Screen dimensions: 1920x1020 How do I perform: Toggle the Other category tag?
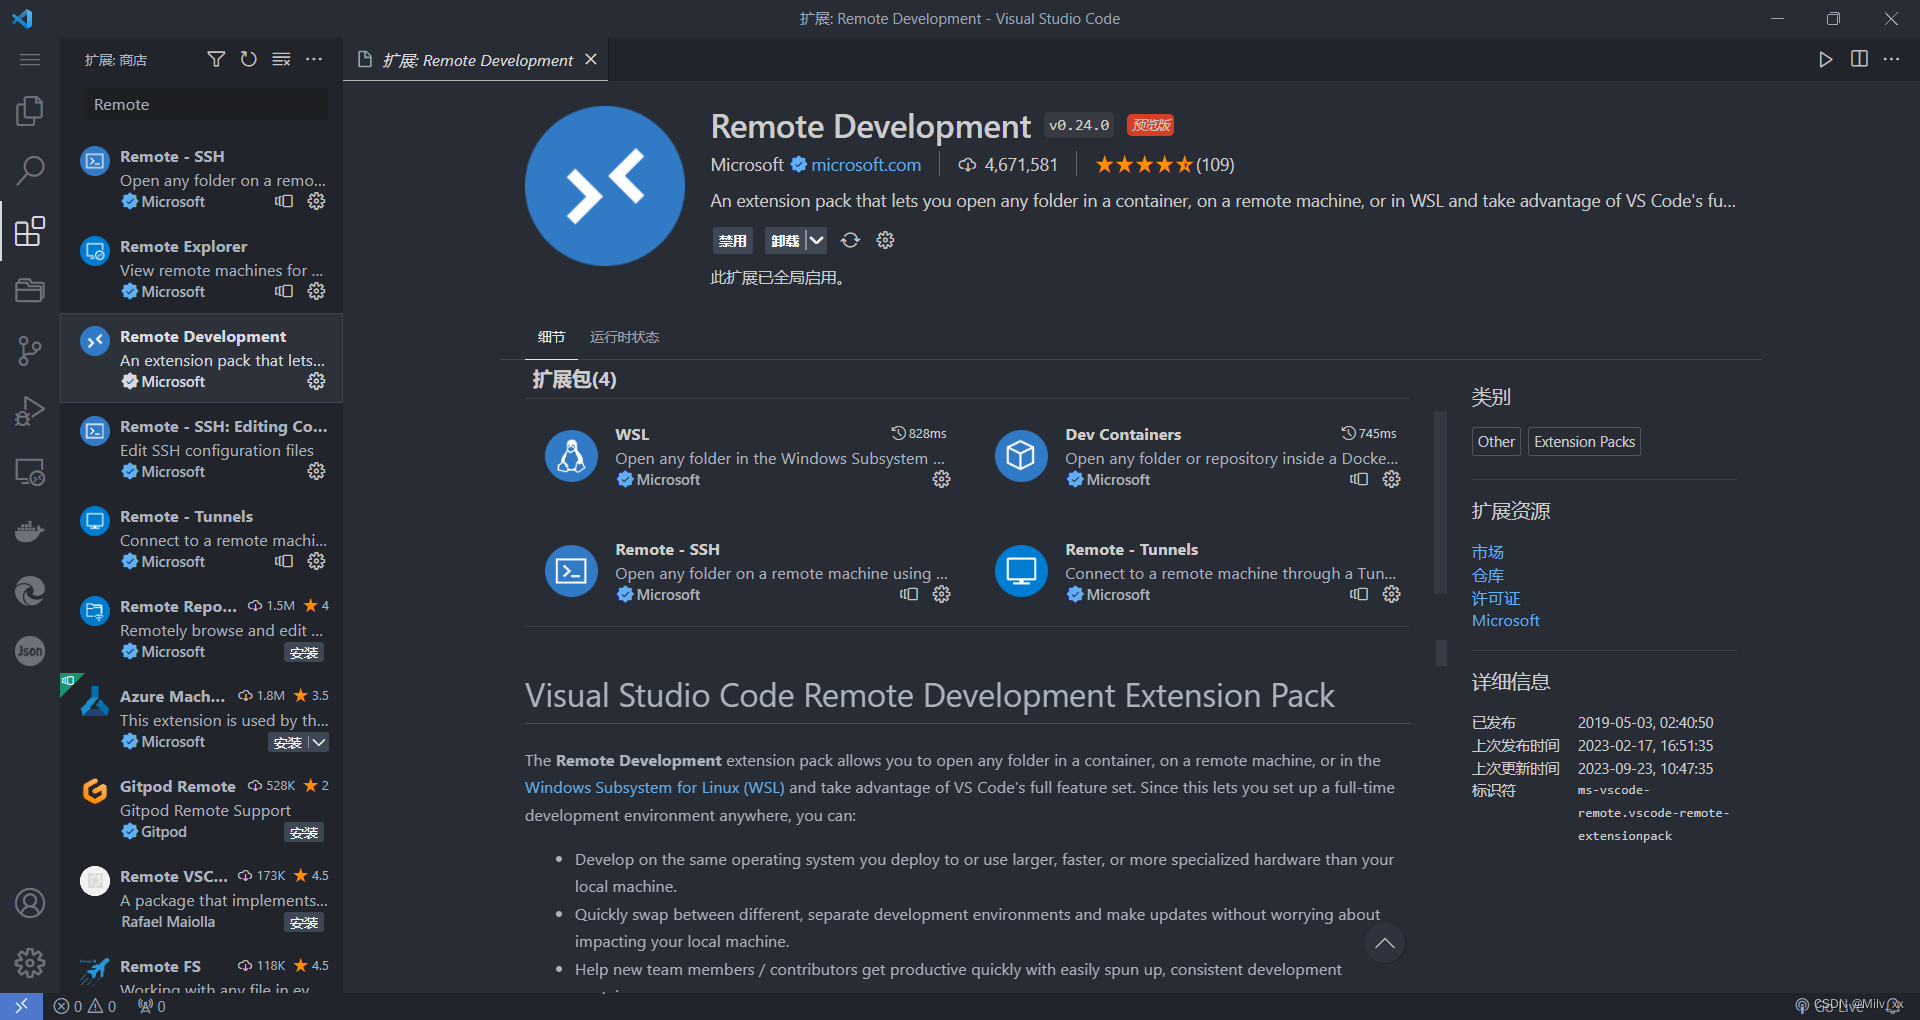(x=1495, y=441)
